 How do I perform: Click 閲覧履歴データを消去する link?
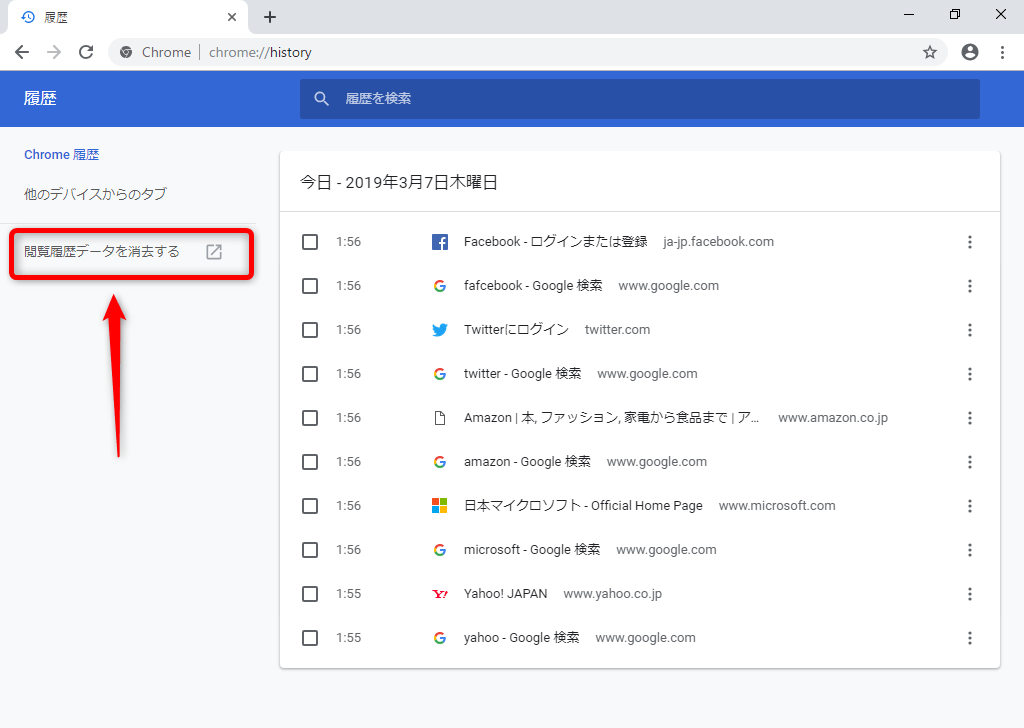tap(102, 252)
